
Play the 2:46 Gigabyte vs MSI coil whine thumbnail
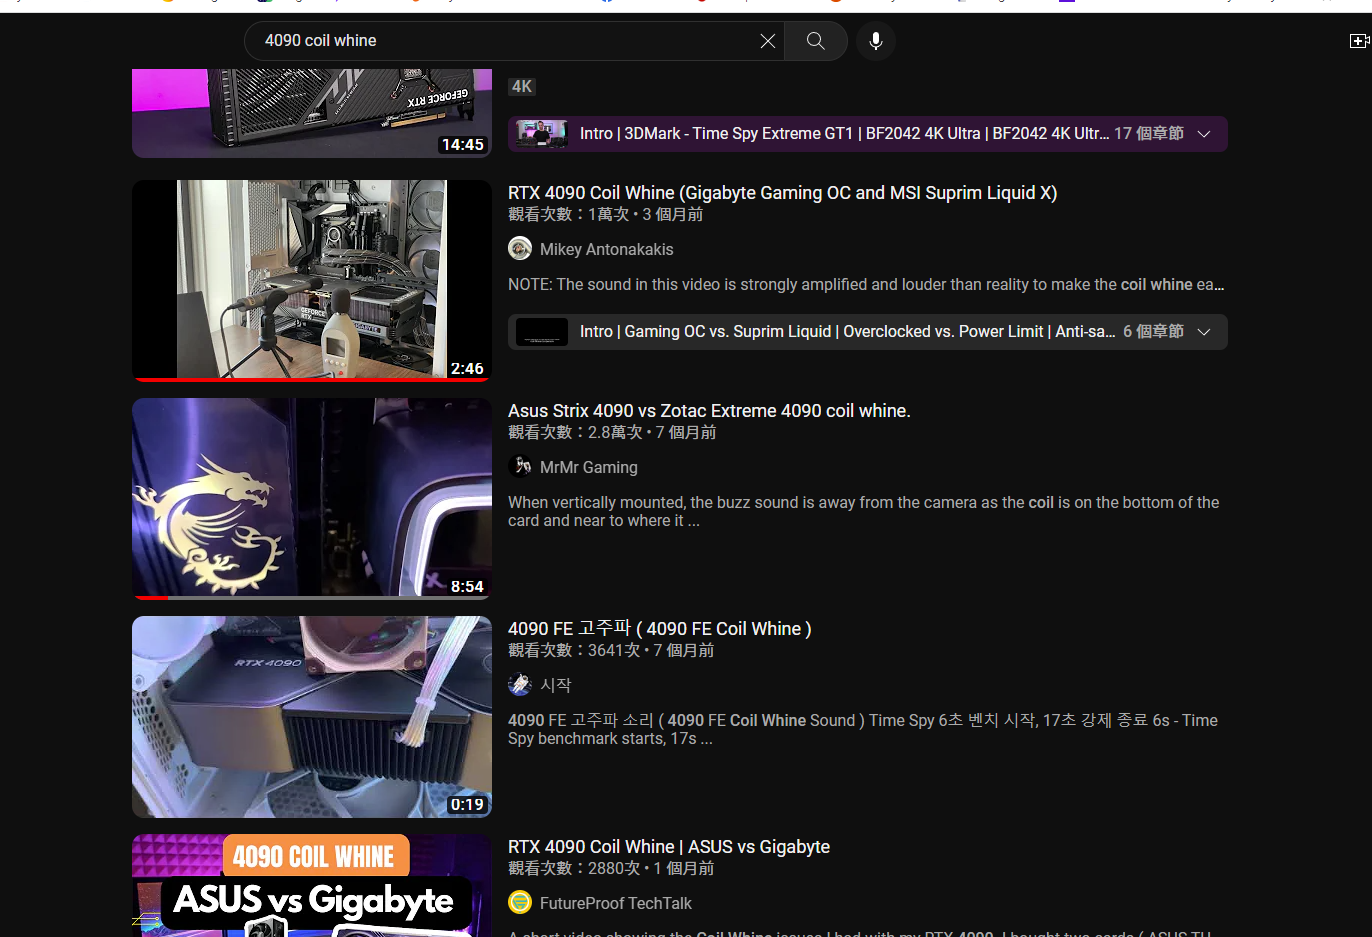[x=312, y=281]
